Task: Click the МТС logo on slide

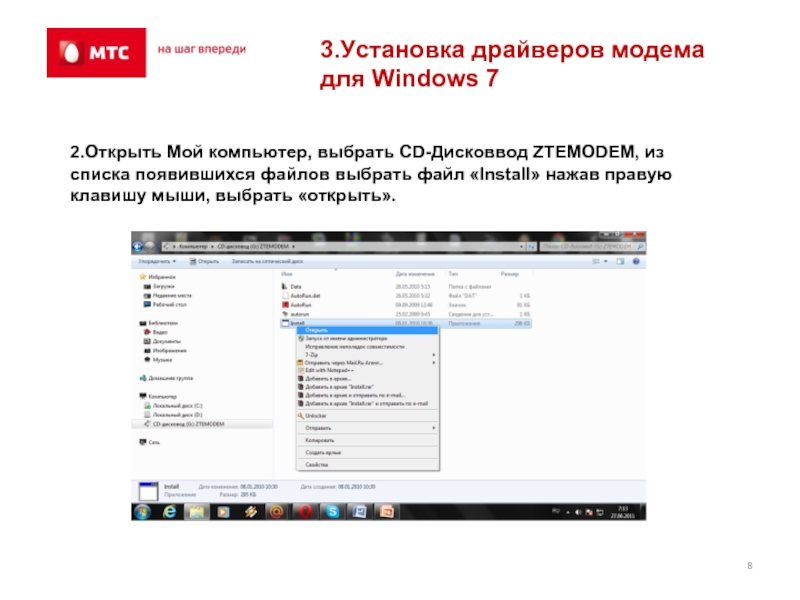Action: pyautogui.click(x=96, y=53)
